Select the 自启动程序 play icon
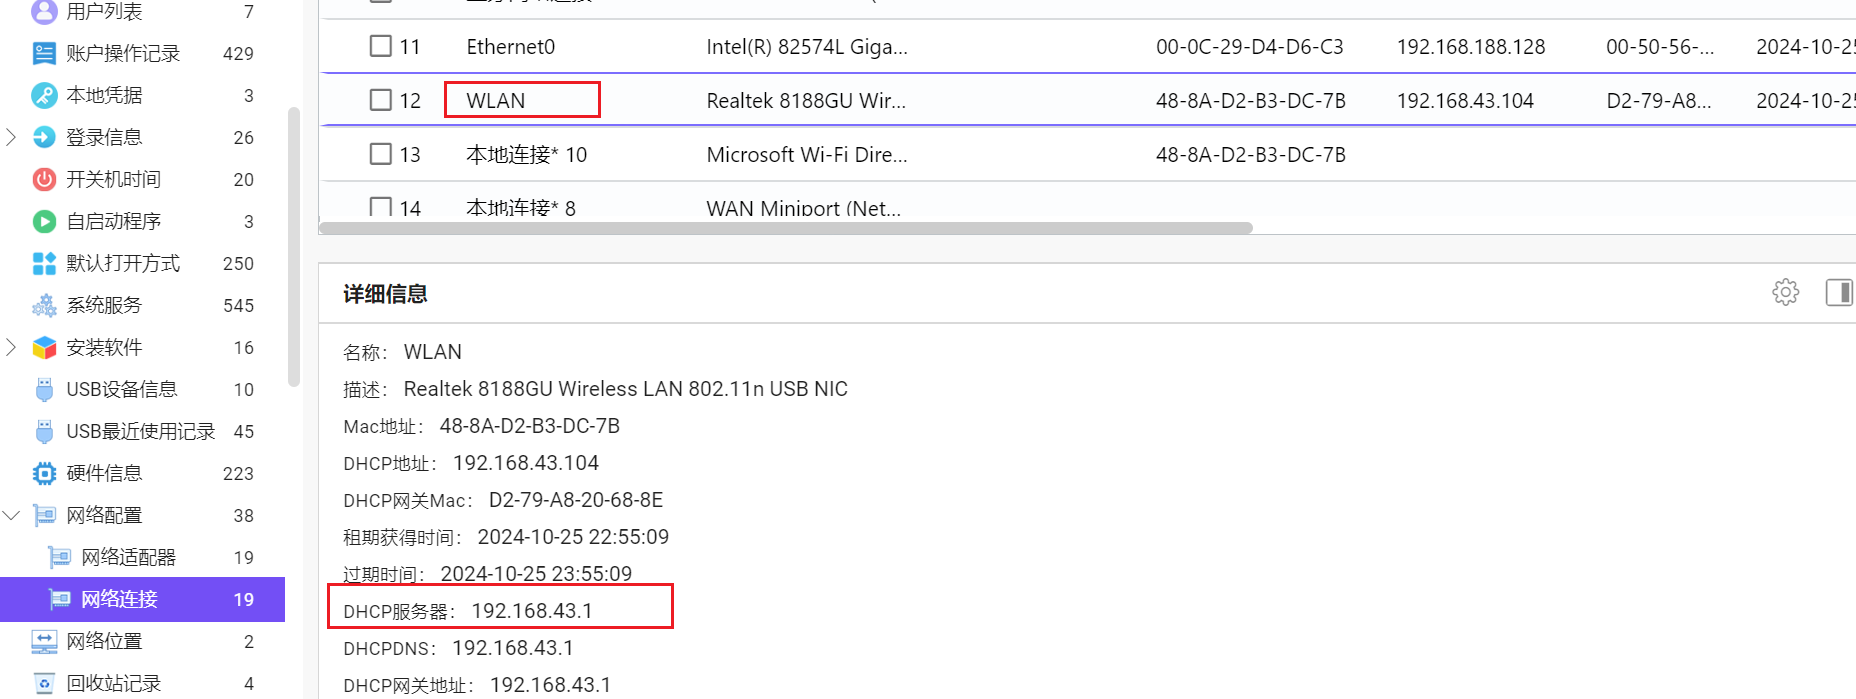 coord(44,221)
